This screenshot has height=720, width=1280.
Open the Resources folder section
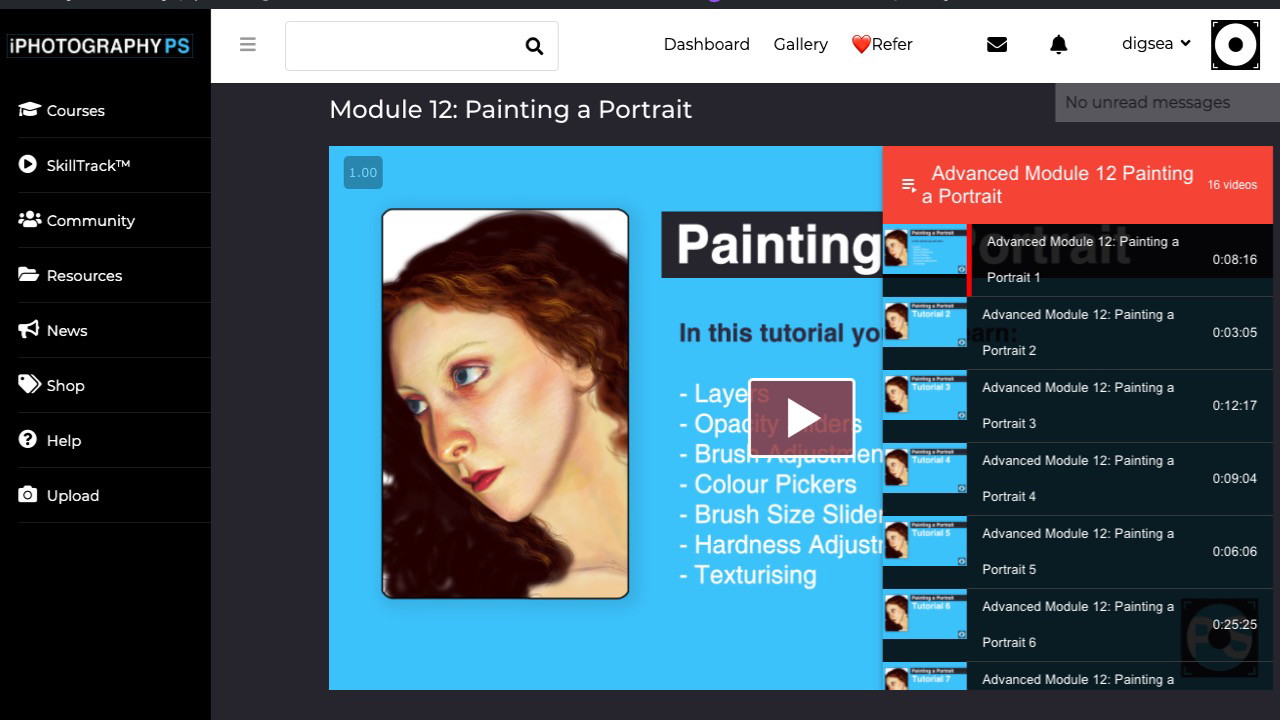(84, 275)
